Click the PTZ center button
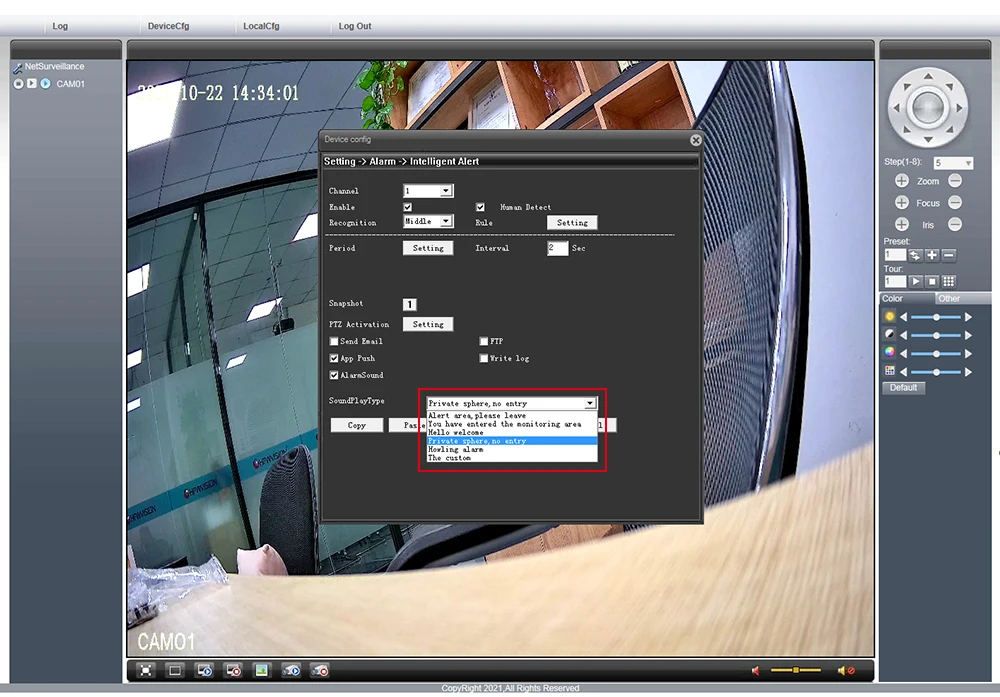The height and width of the screenshot is (697, 1000). point(928,108)
